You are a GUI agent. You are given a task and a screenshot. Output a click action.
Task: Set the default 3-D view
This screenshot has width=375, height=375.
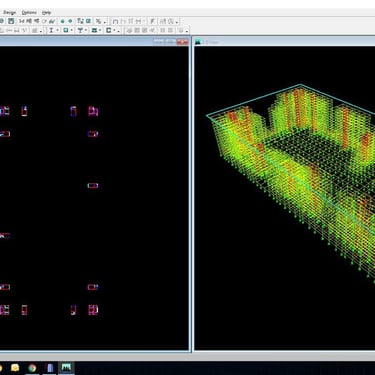coord(22,21)
